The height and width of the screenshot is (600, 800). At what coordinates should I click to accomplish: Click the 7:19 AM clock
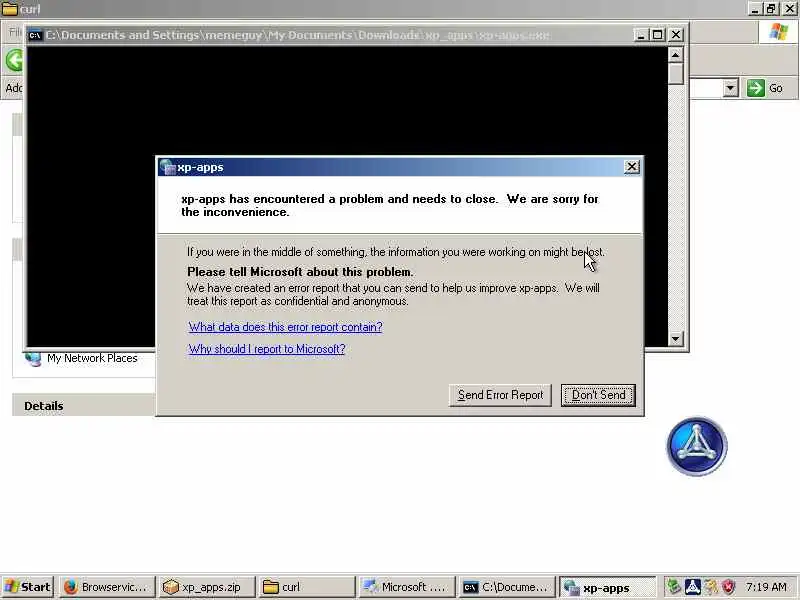766,587
